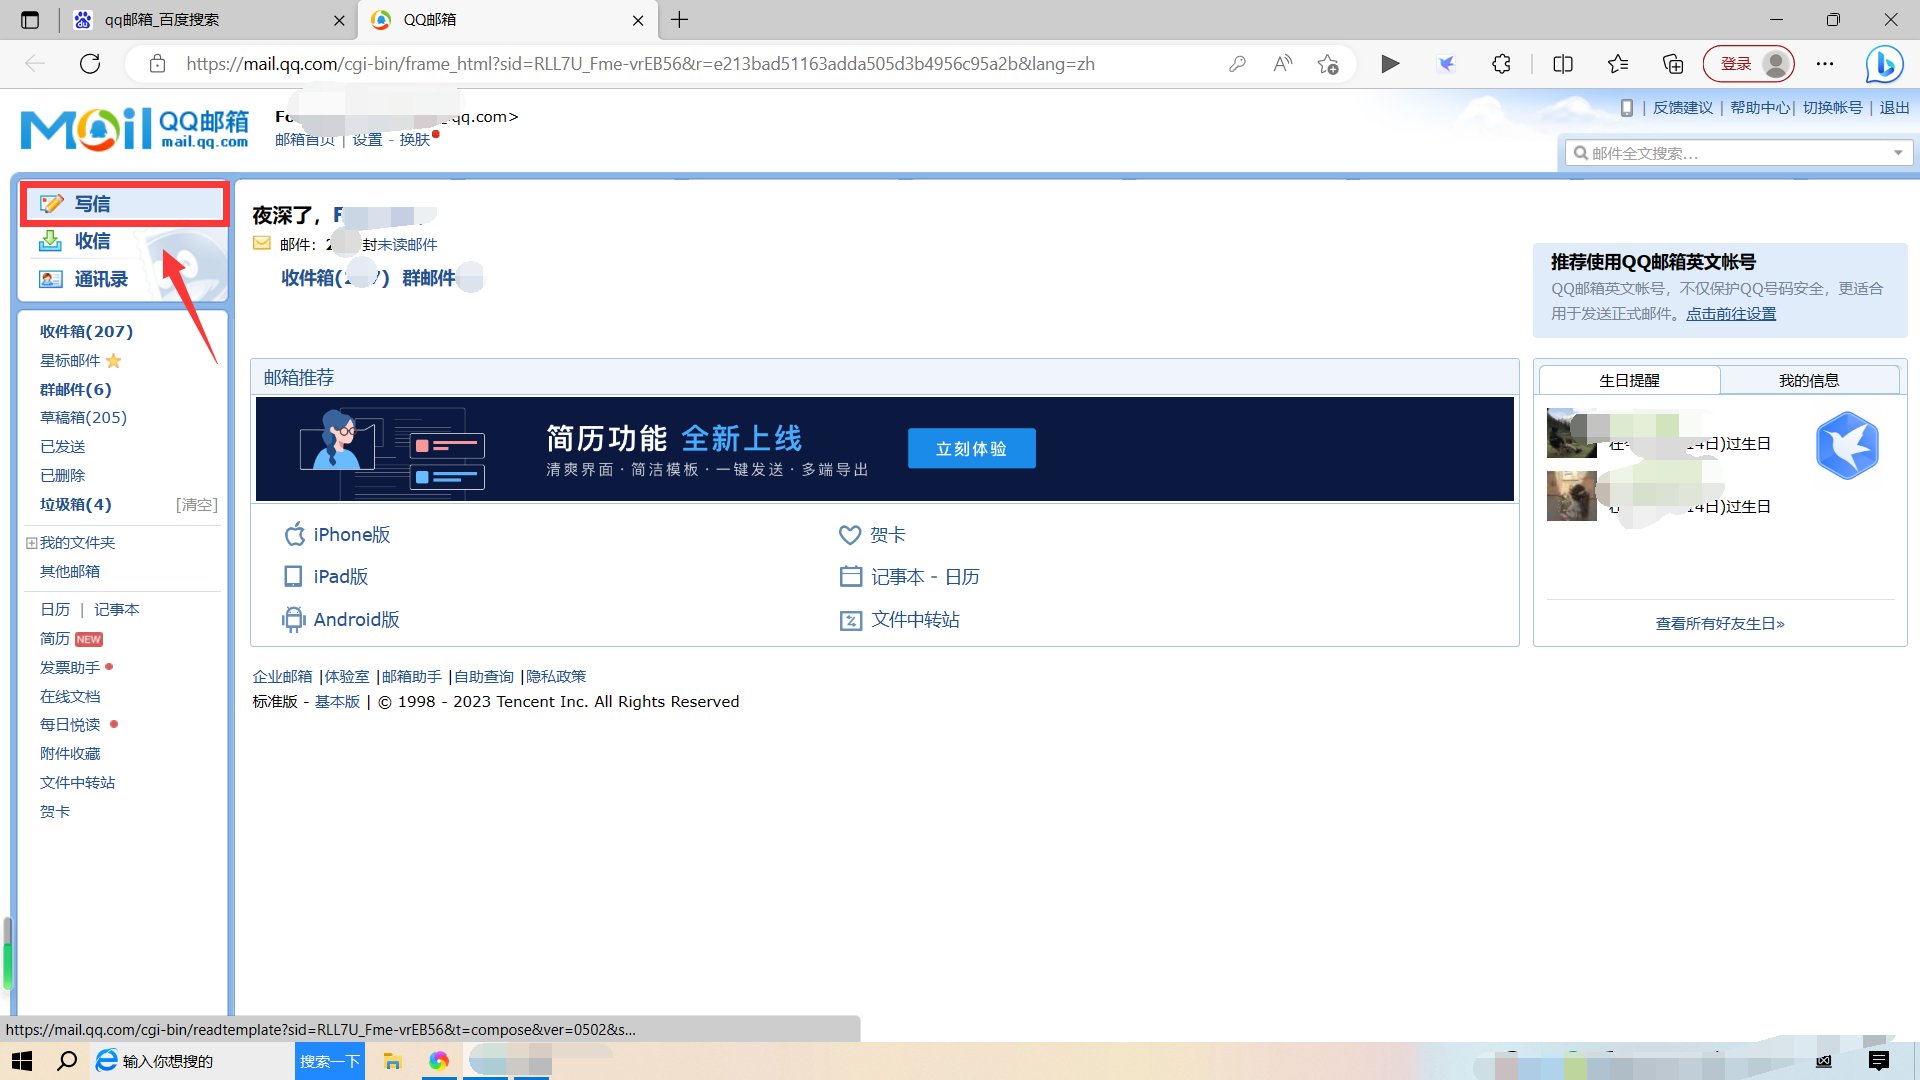The image size is (1920, 1080).
Task: Click the 立刻体验 button for 简历功能
Action: pyautogui.click(x=970, y=448)
